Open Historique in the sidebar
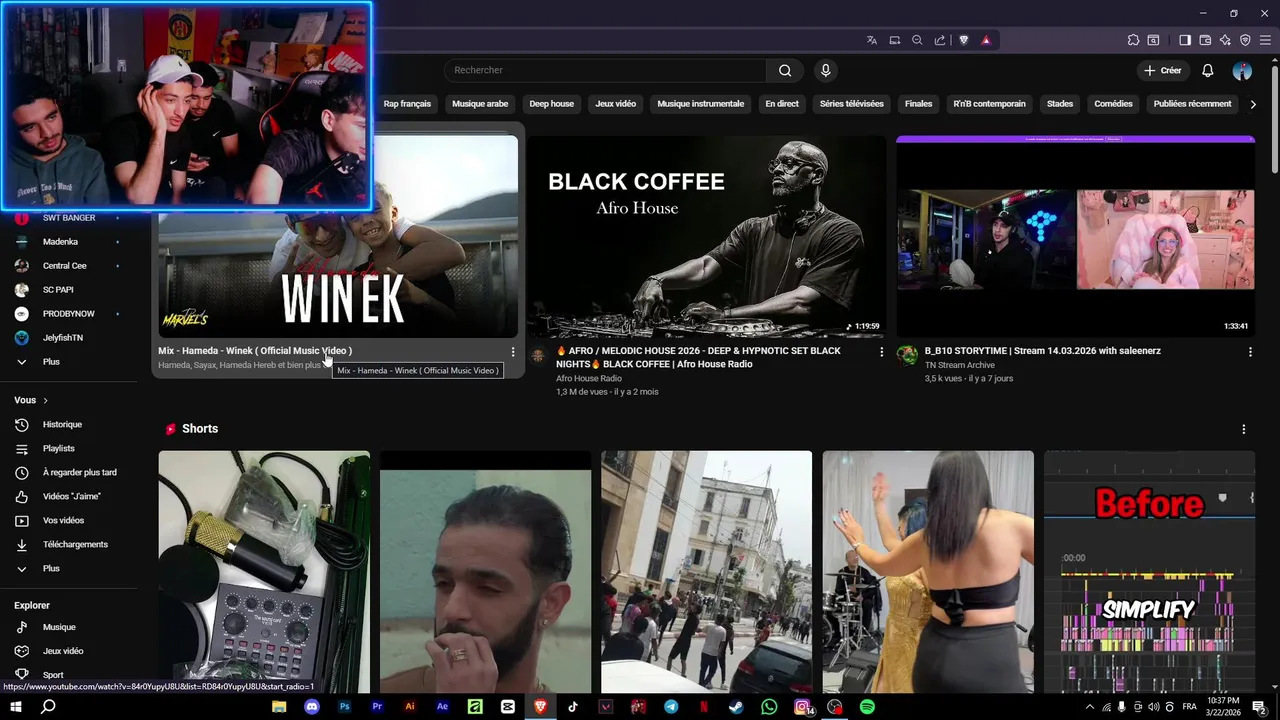Viewport: 1280px width, 720px height. [62, 425]
